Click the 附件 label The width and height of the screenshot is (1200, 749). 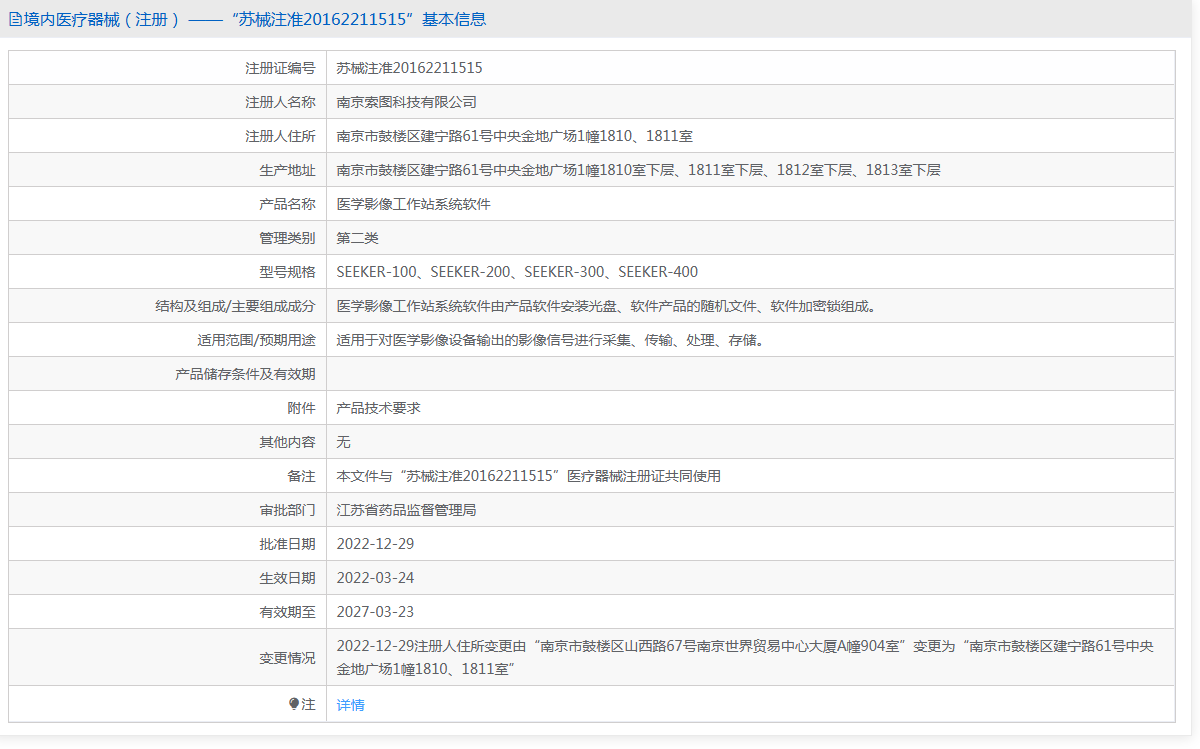(302, 408)
